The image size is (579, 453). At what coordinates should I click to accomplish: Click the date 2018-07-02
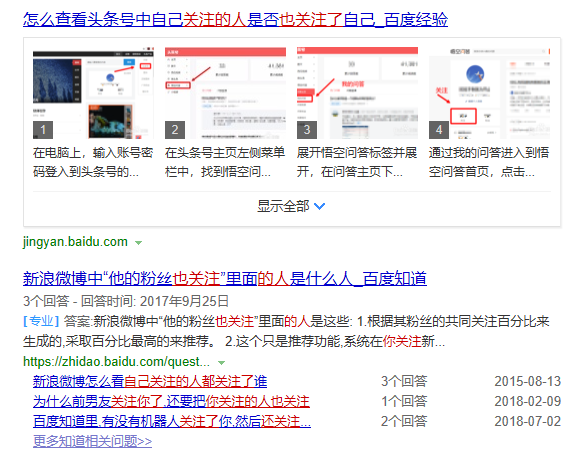click(528, 421)
